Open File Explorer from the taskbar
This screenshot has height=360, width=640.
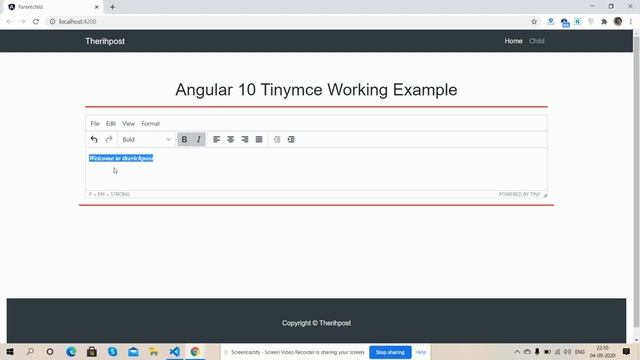[x=153, y=352]
